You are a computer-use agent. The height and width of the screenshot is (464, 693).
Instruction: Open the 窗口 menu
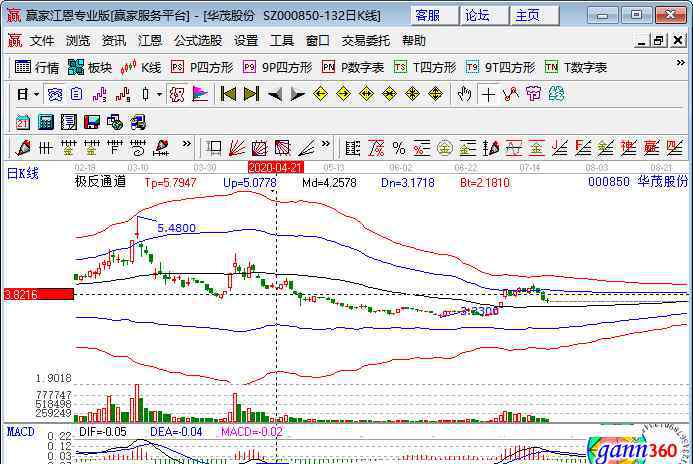[x=317, y=41]
